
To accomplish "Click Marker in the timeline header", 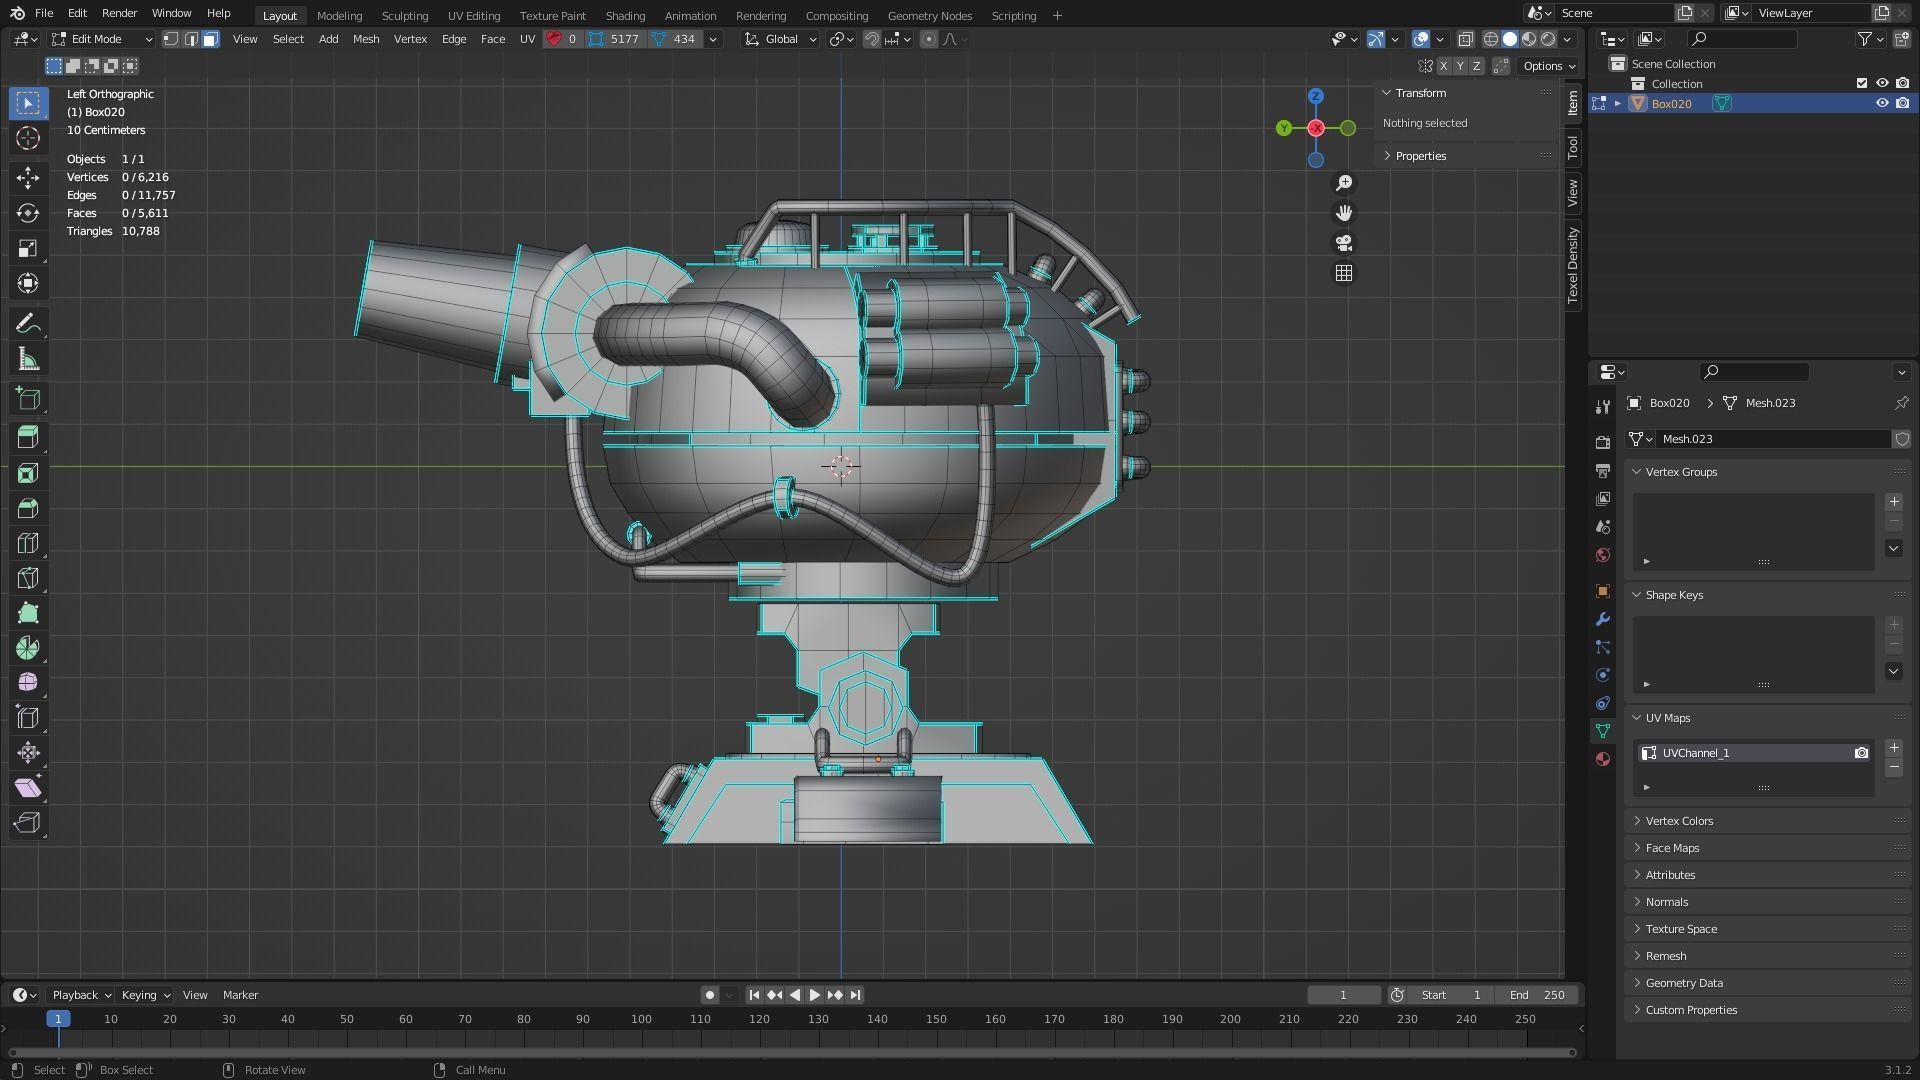I will coord(240,995).
